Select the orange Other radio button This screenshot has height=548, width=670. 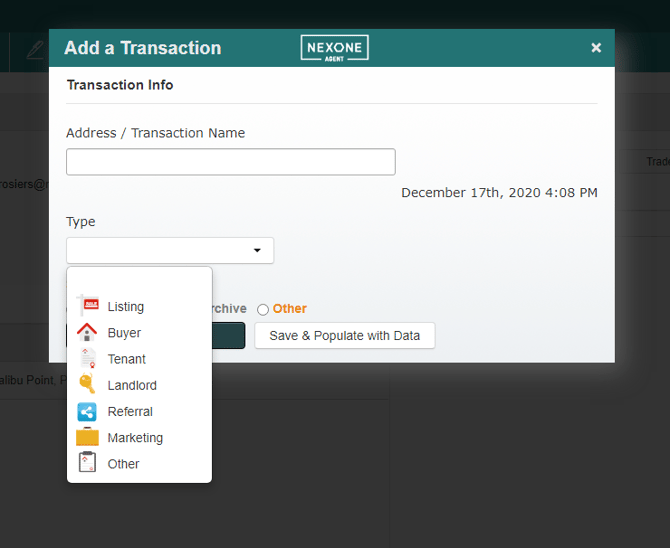(x=263, y=310)
